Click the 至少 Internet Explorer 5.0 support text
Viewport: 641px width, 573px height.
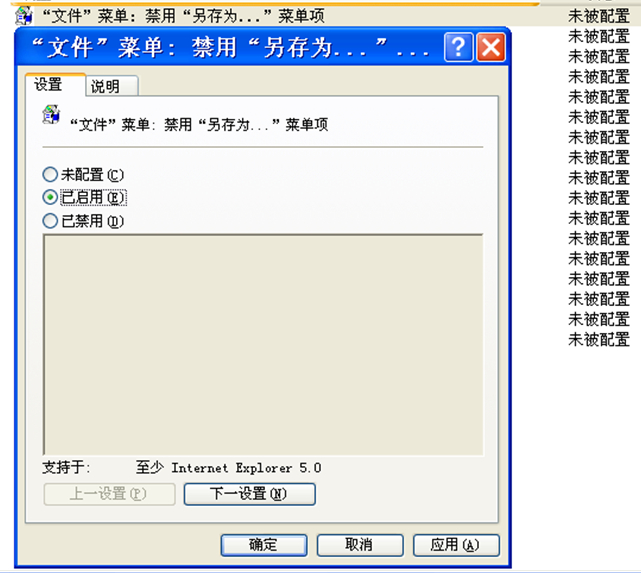coord(229,468)
